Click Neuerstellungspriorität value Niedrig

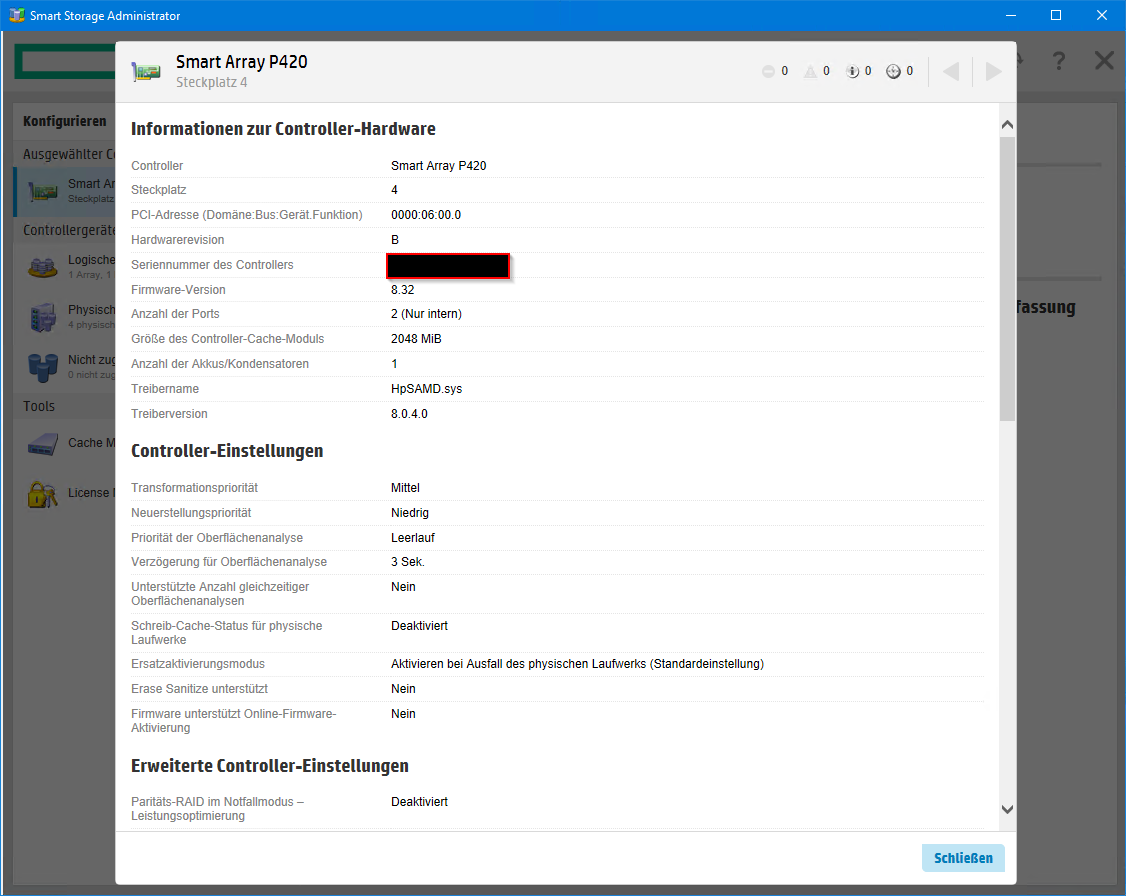[x=409, y=513]
